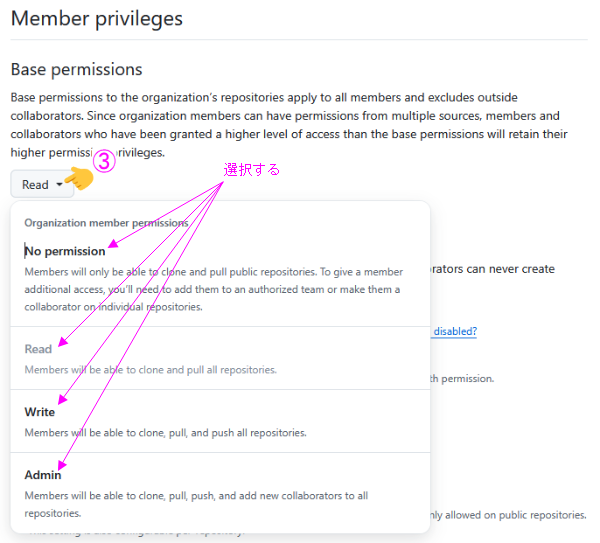Screen dimensions: 600x543
Task: Choose the greyed-out Read option in the menu
Action: pos(38,349)
